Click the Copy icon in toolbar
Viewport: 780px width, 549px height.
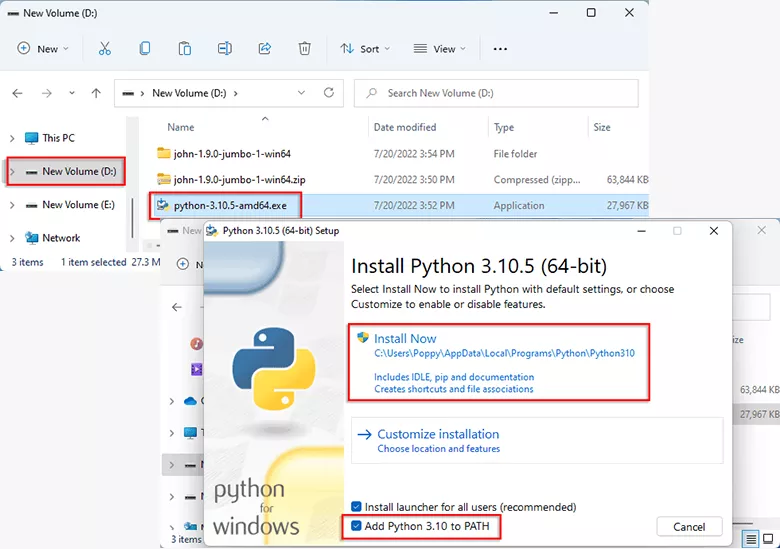(145, 48)
